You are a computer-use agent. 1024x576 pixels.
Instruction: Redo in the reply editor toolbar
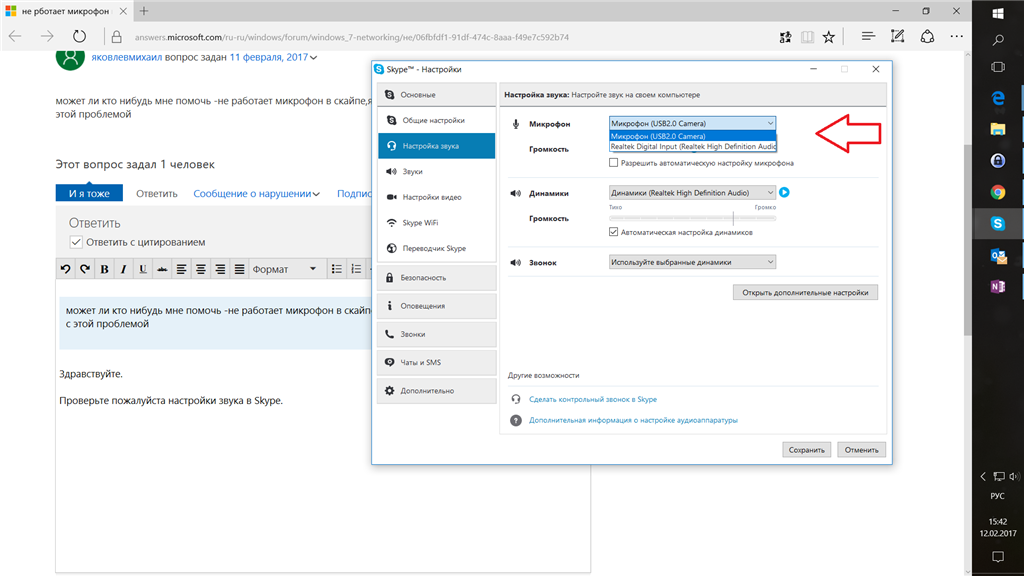85,269
